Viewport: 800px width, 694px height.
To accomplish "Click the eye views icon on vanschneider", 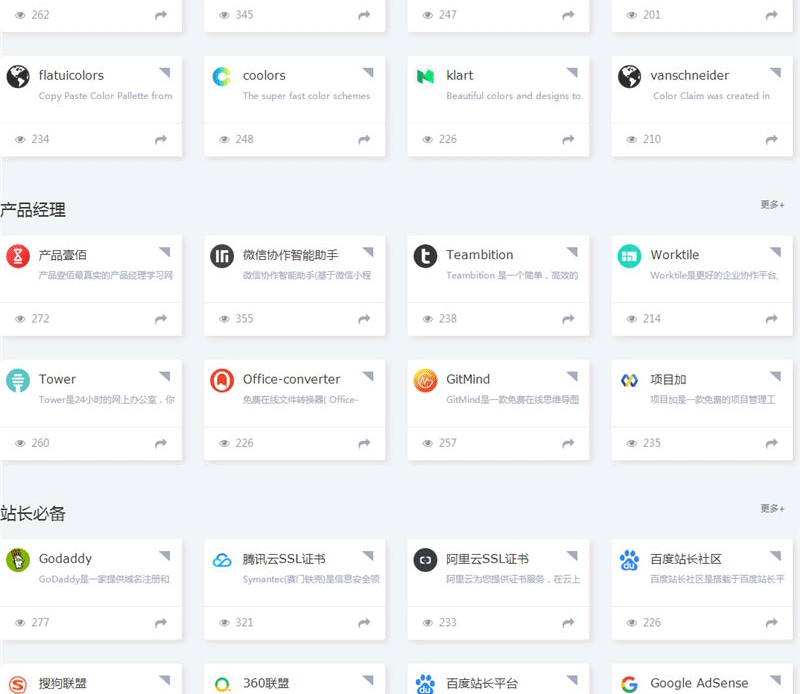I will [632, 139].
